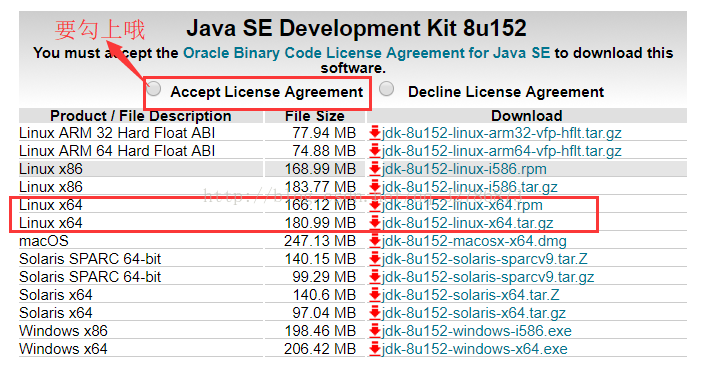This screenshot has width=707, height=371.
Task: Click red arrow icon beside windows-x64.exe
Action: point(375,349)
